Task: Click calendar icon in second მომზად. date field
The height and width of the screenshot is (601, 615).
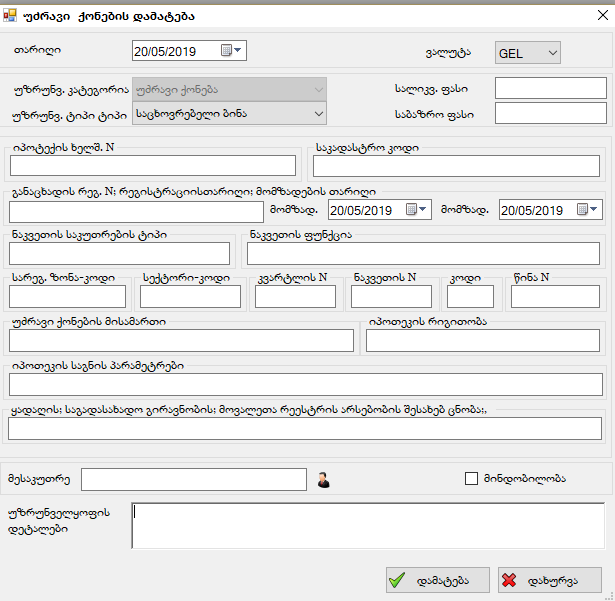Action: pos(583,210)
